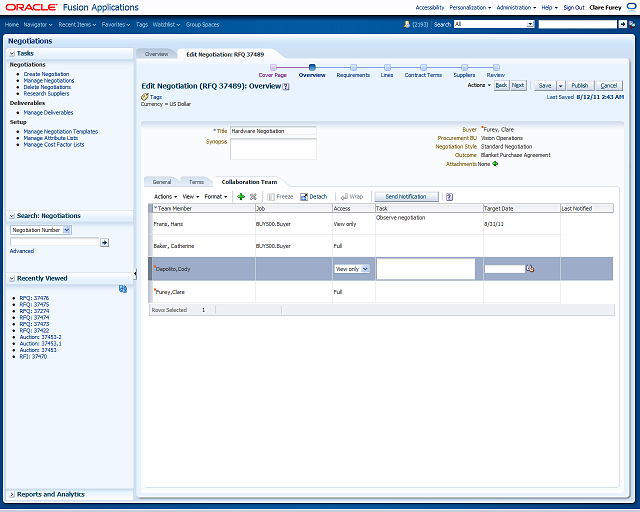This screenshot has height=512, width=640.
Task: Switch to the Terms tab
Action: pos(196,182)
